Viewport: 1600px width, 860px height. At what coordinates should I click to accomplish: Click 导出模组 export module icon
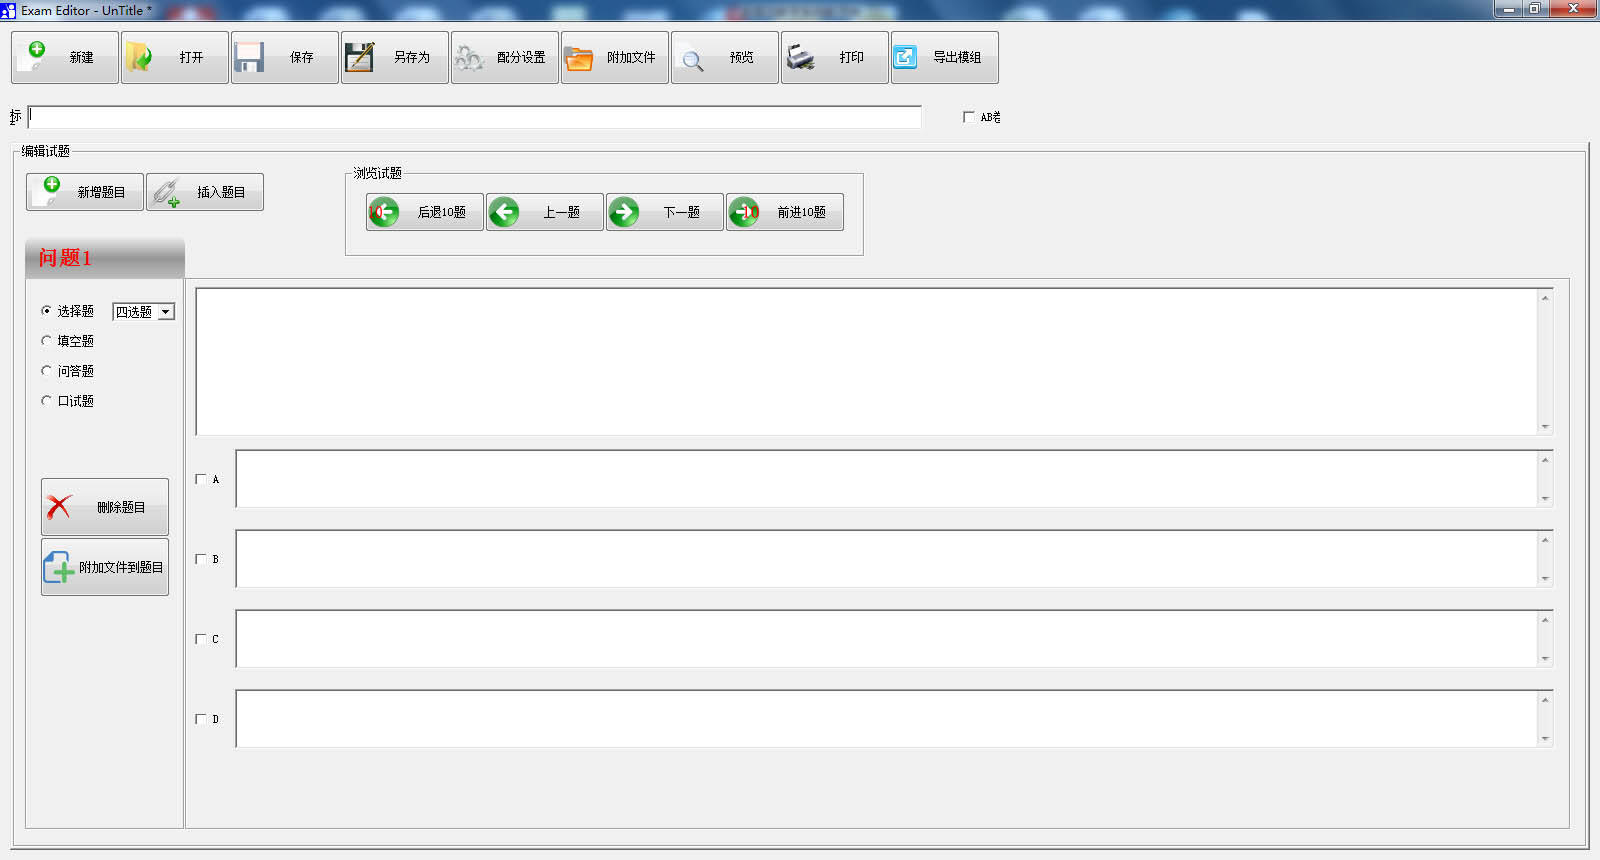906,57
